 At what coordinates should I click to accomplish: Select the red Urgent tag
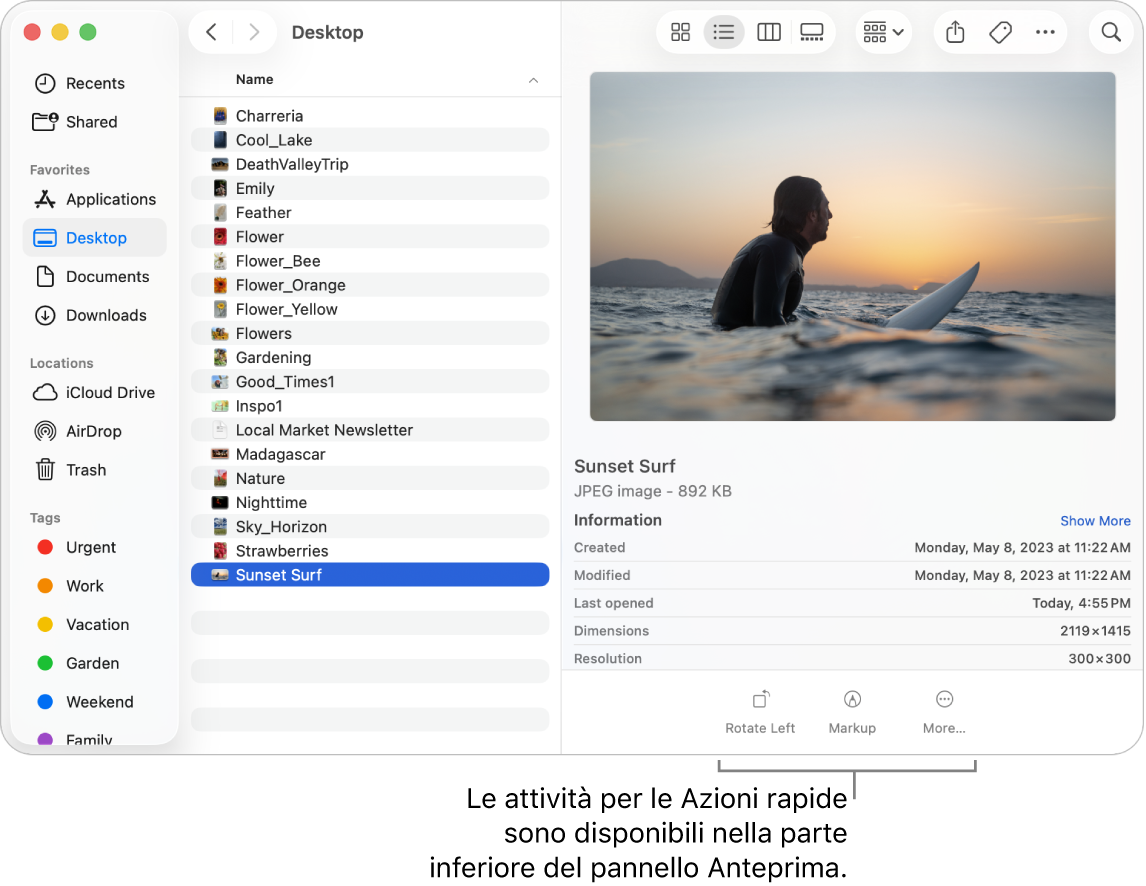pos(90,547)
